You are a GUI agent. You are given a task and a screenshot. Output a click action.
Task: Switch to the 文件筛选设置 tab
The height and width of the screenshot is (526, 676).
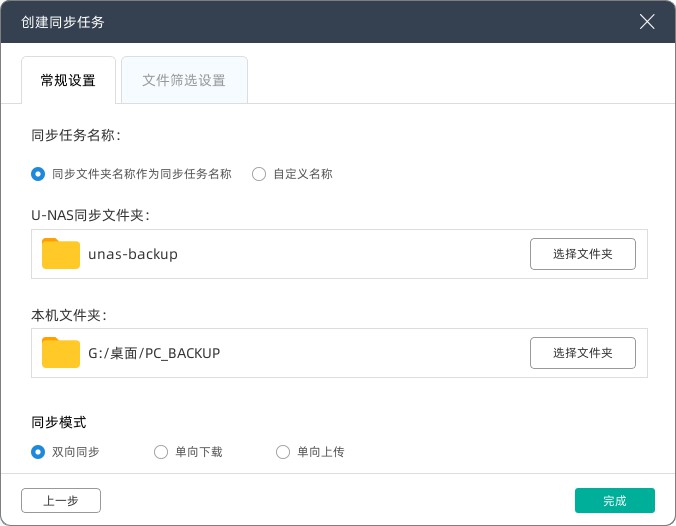pos(184,80)
